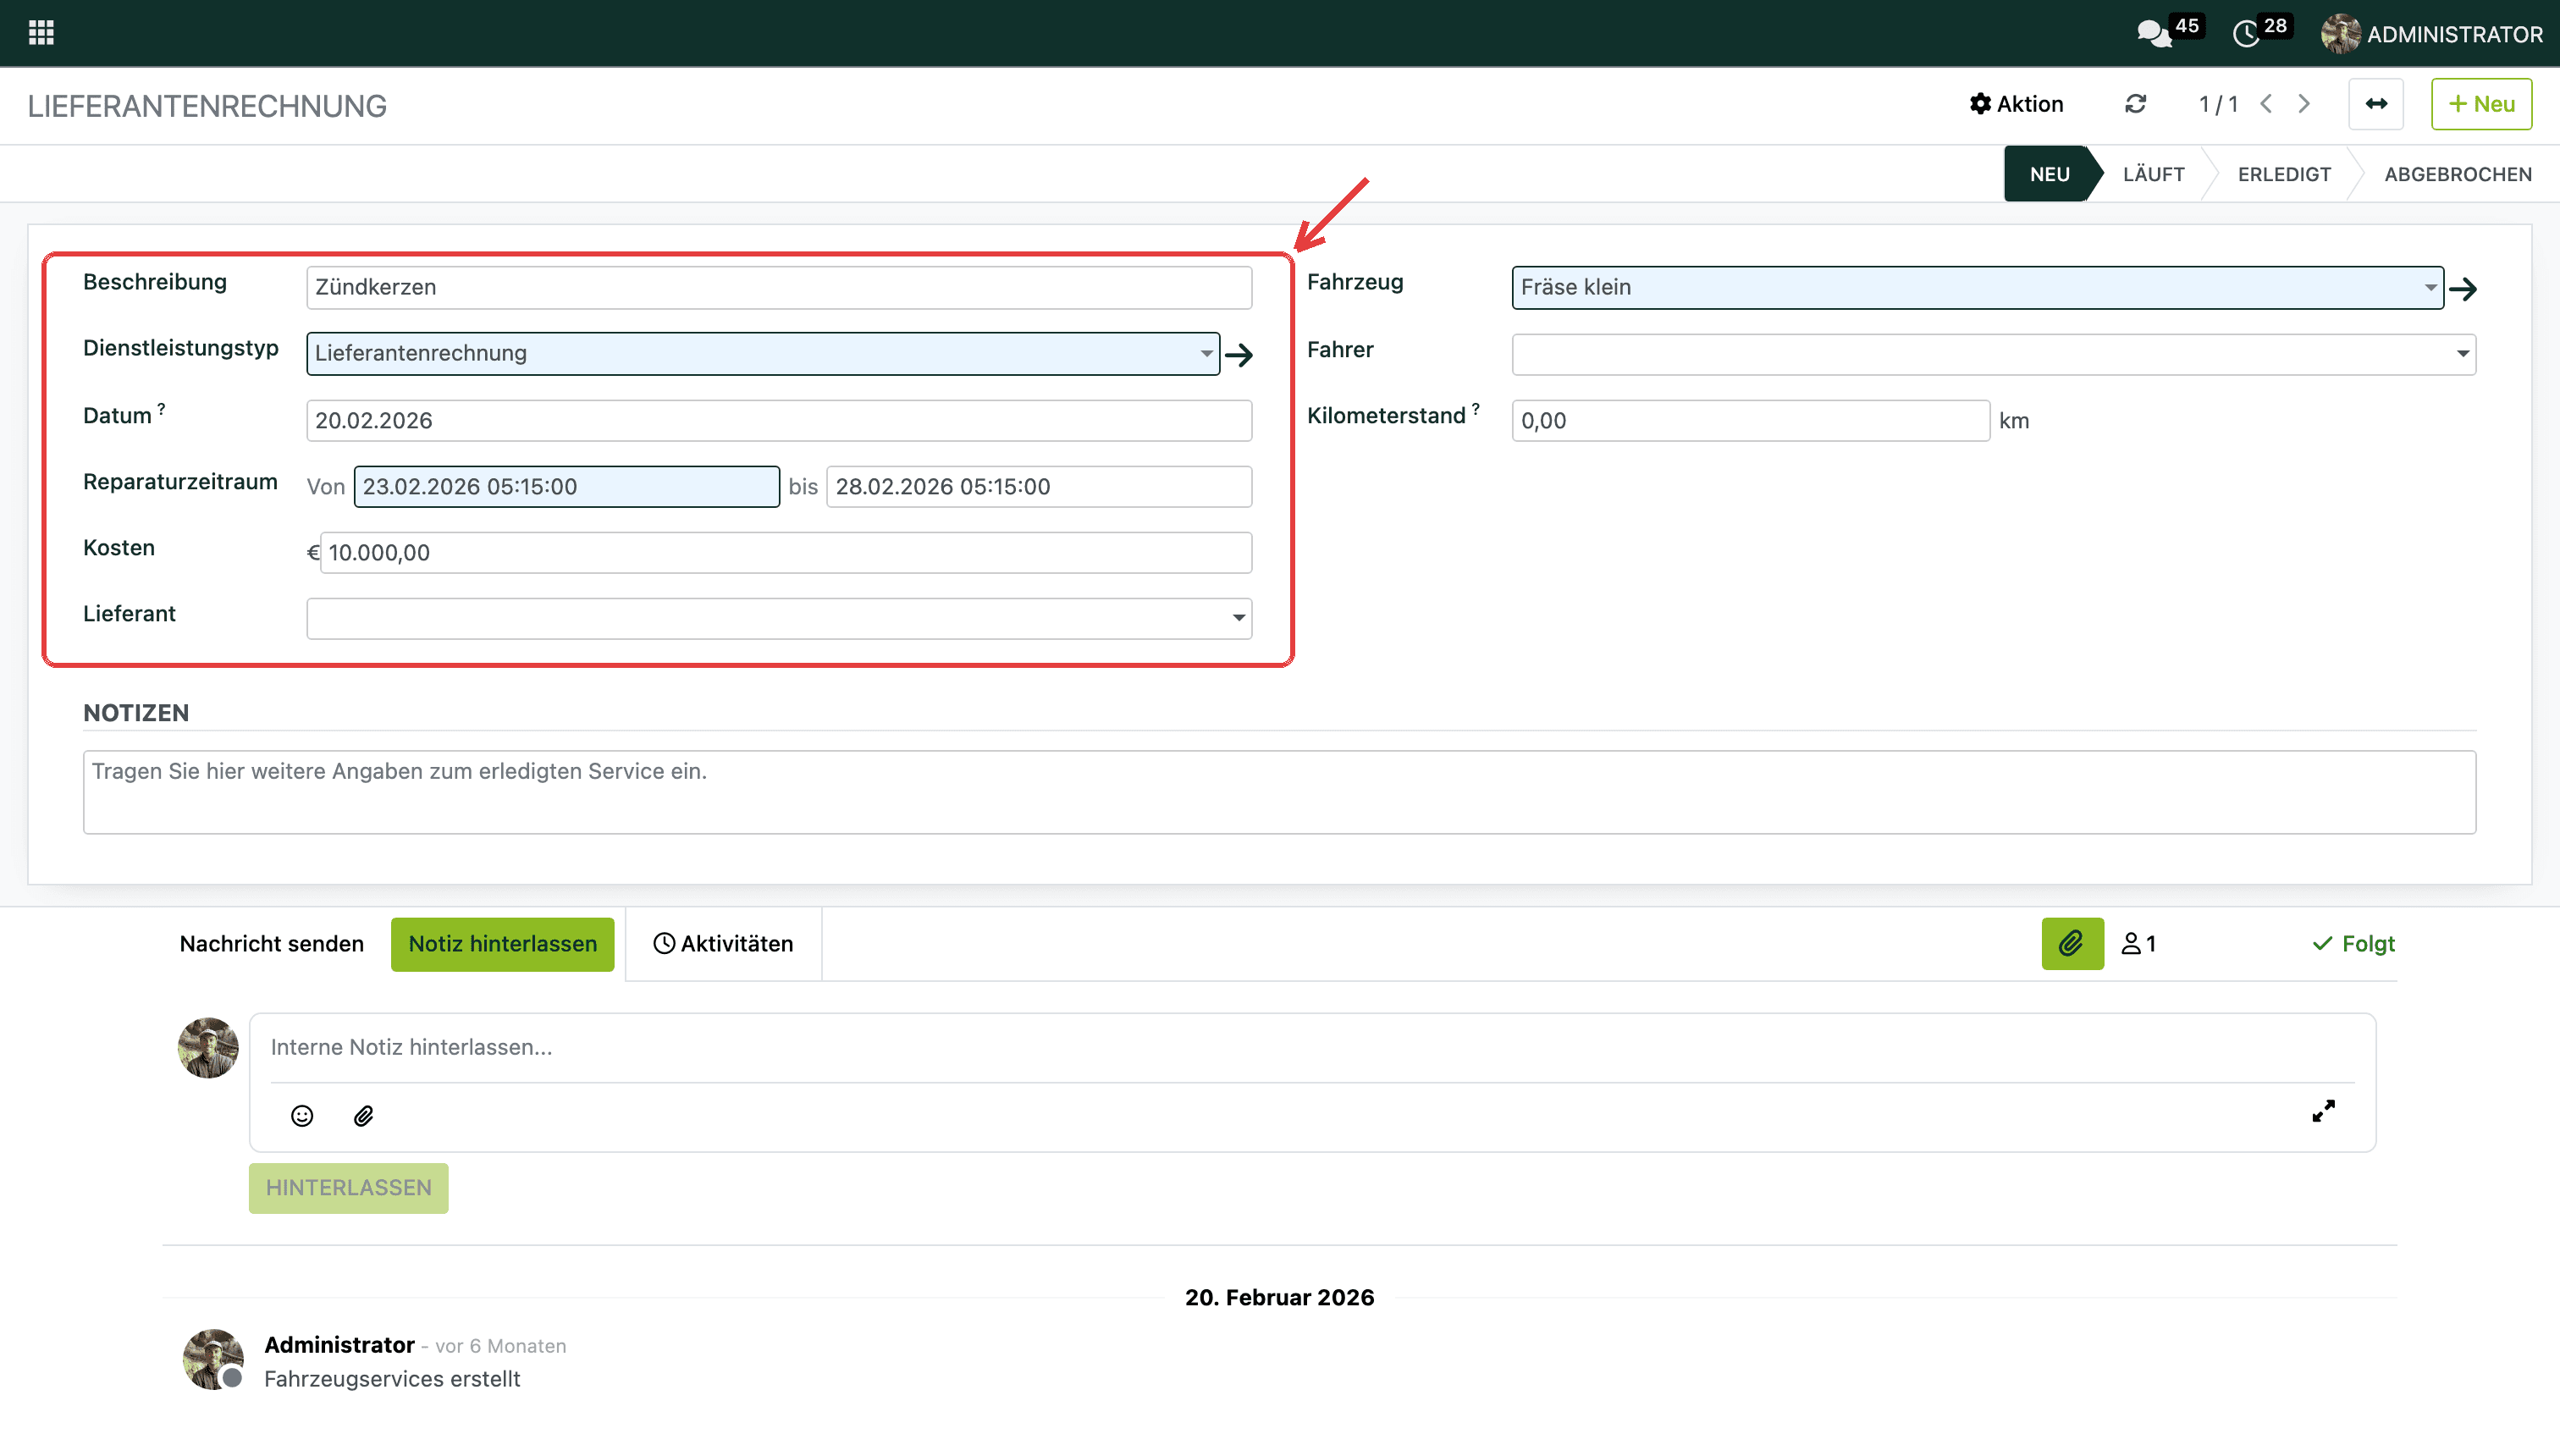Go to next record arrow
The height and width of the screenshot is (1456, 2560).
2304,104
